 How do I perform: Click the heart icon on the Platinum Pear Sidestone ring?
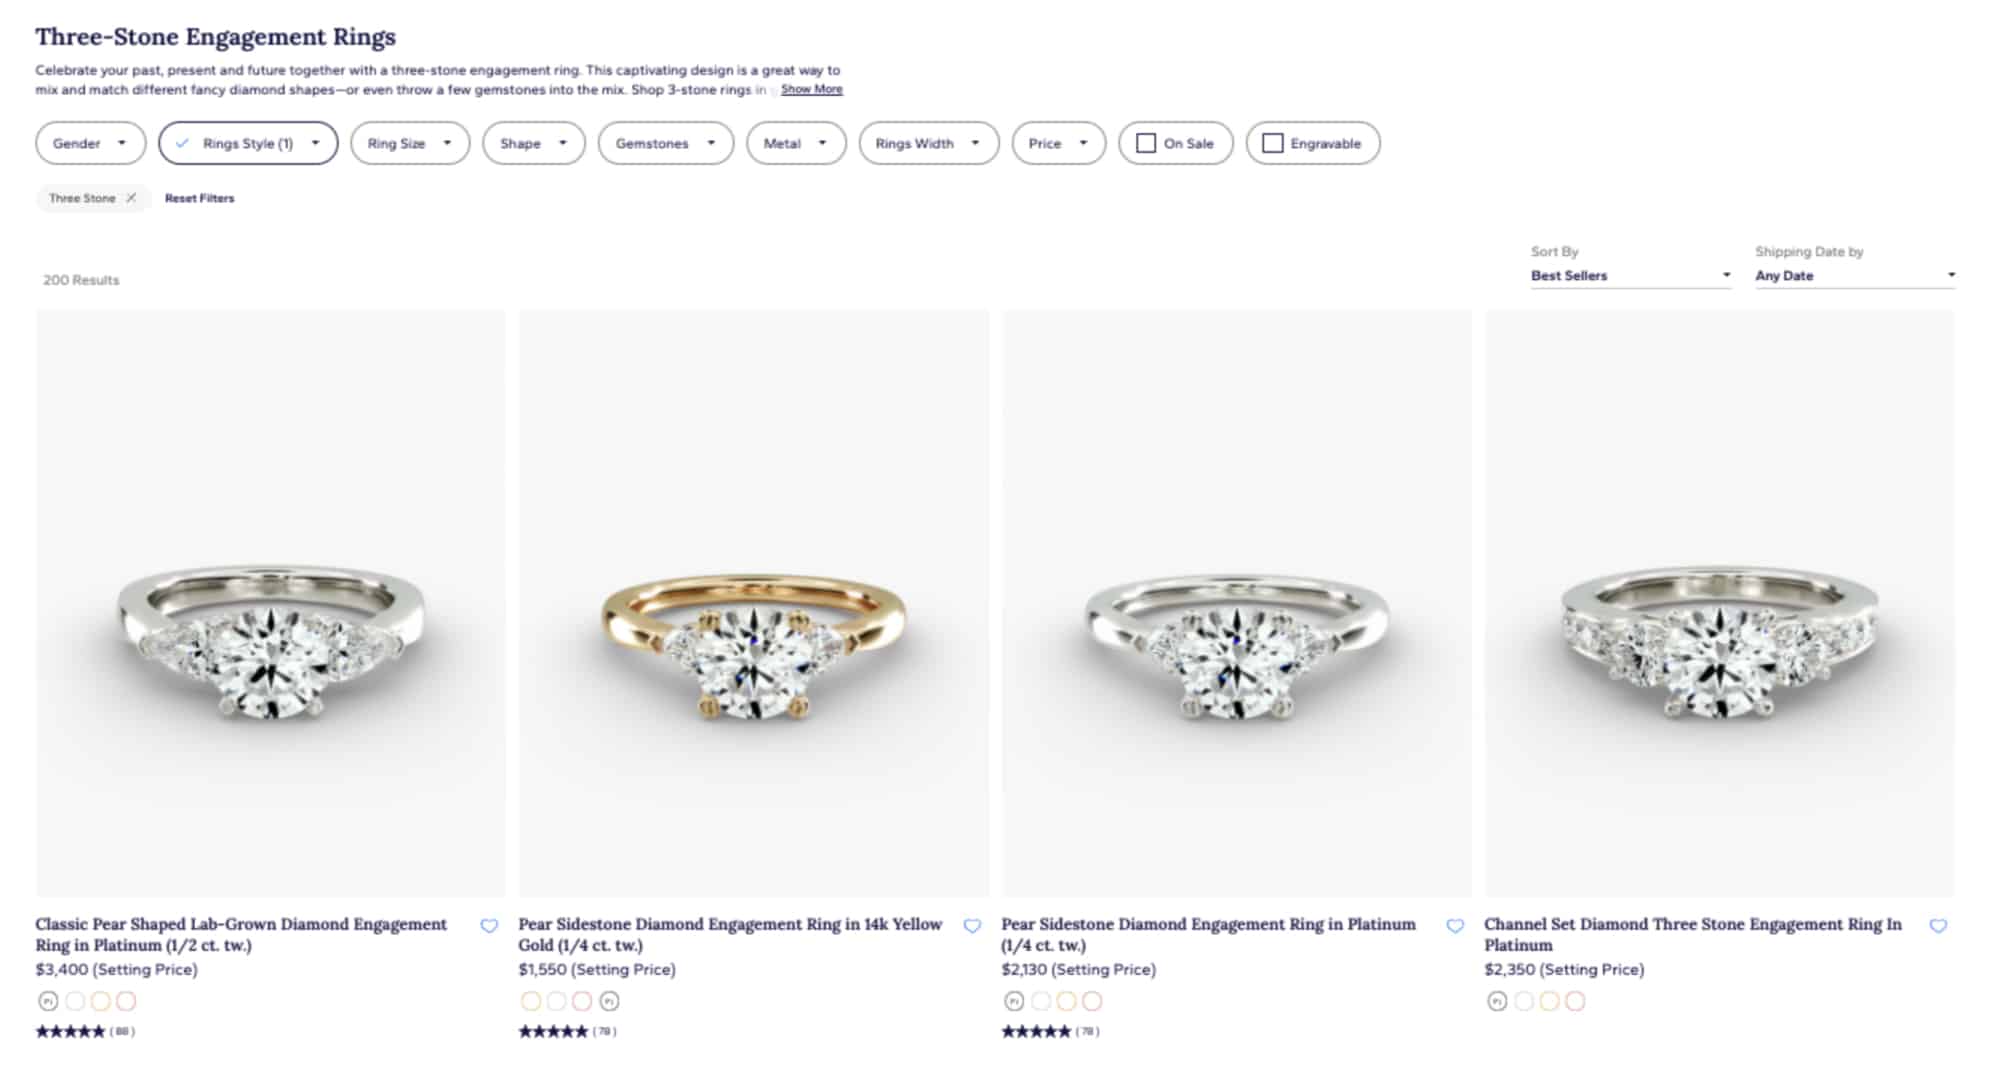coord(1455,926)
